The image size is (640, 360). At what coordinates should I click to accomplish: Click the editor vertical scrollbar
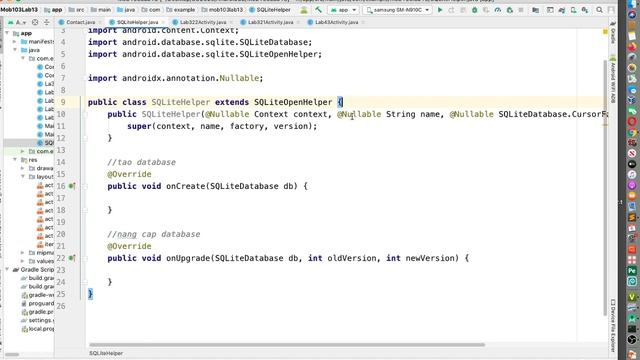[605, 188]
